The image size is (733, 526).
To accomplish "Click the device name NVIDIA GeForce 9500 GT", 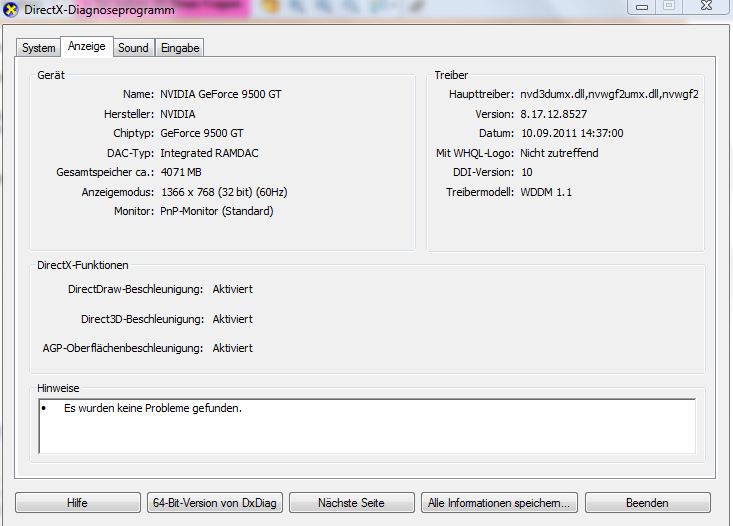I will click(x=221, y=94).
